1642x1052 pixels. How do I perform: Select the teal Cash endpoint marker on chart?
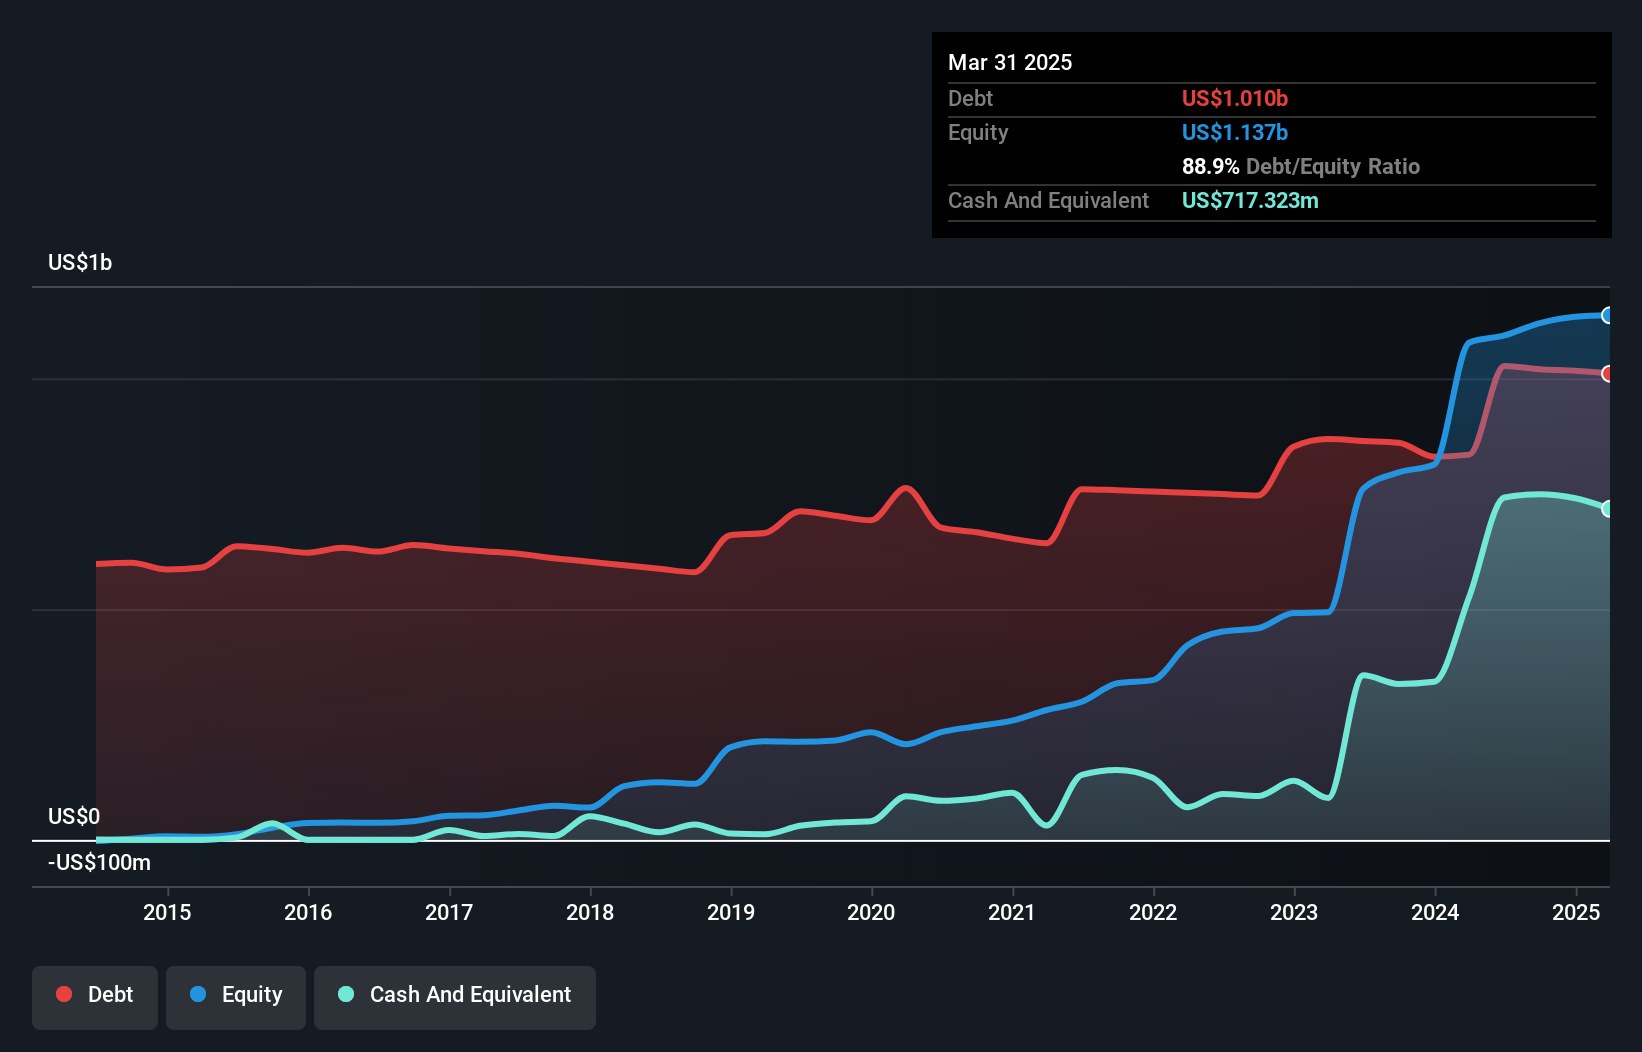pos(1608,509)
